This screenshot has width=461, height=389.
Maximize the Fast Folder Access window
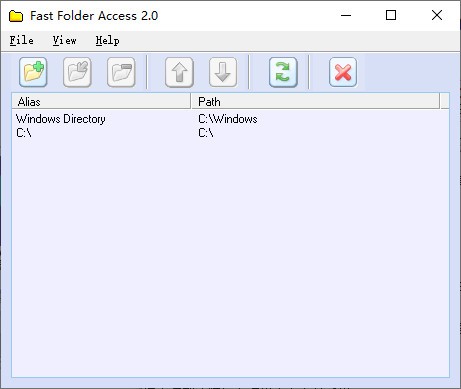(x=391, y=15)
